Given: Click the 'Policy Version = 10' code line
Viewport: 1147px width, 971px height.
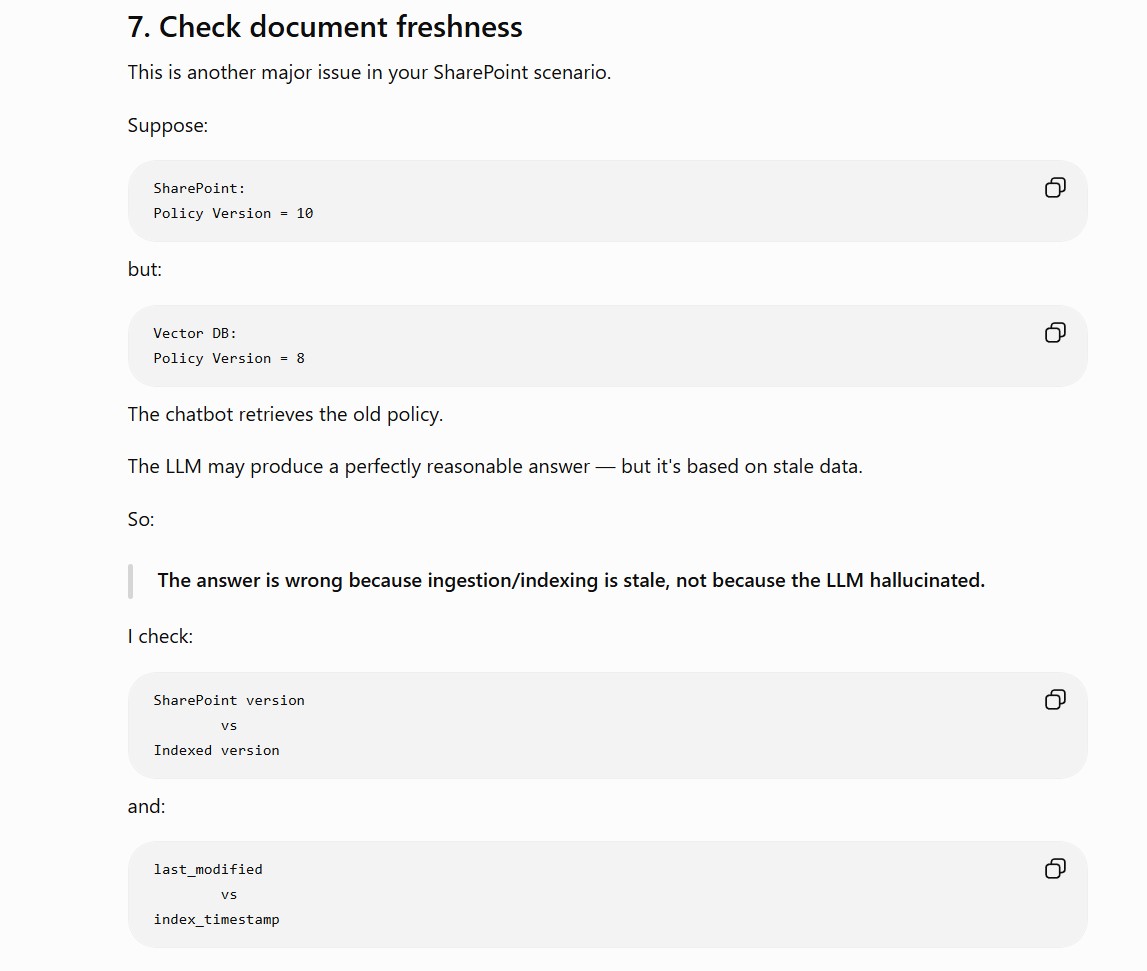Looking at the screenshot, I should pos(233,213).
